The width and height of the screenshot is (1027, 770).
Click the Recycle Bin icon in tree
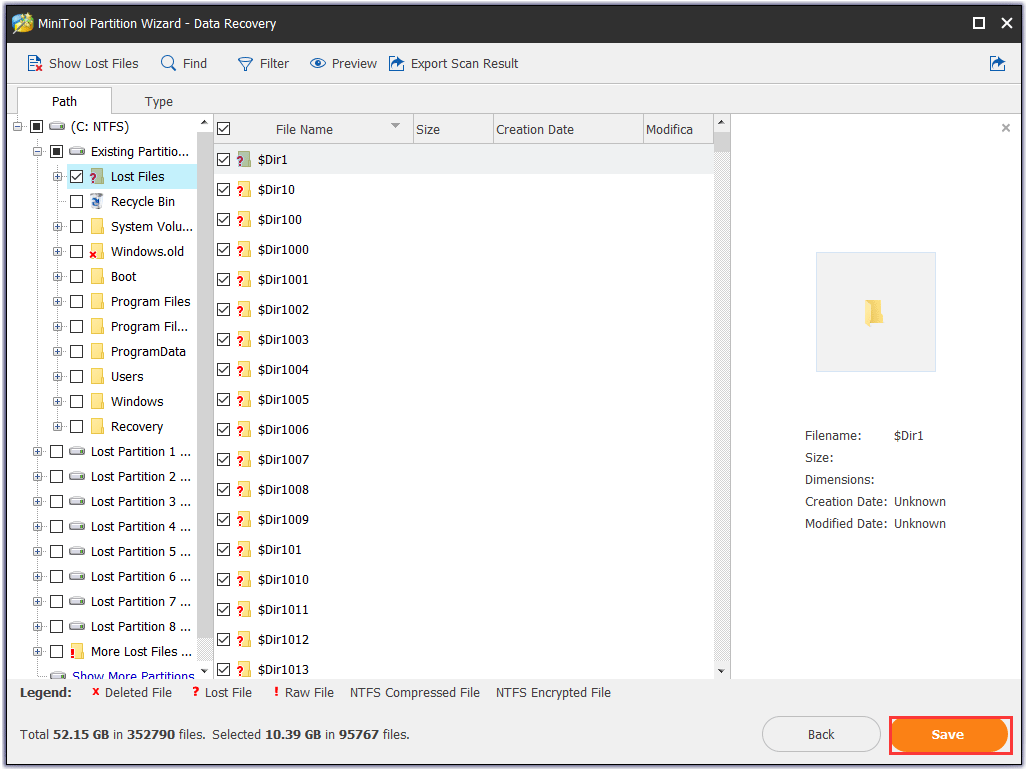pyautogui.click(x=97, y=201)
